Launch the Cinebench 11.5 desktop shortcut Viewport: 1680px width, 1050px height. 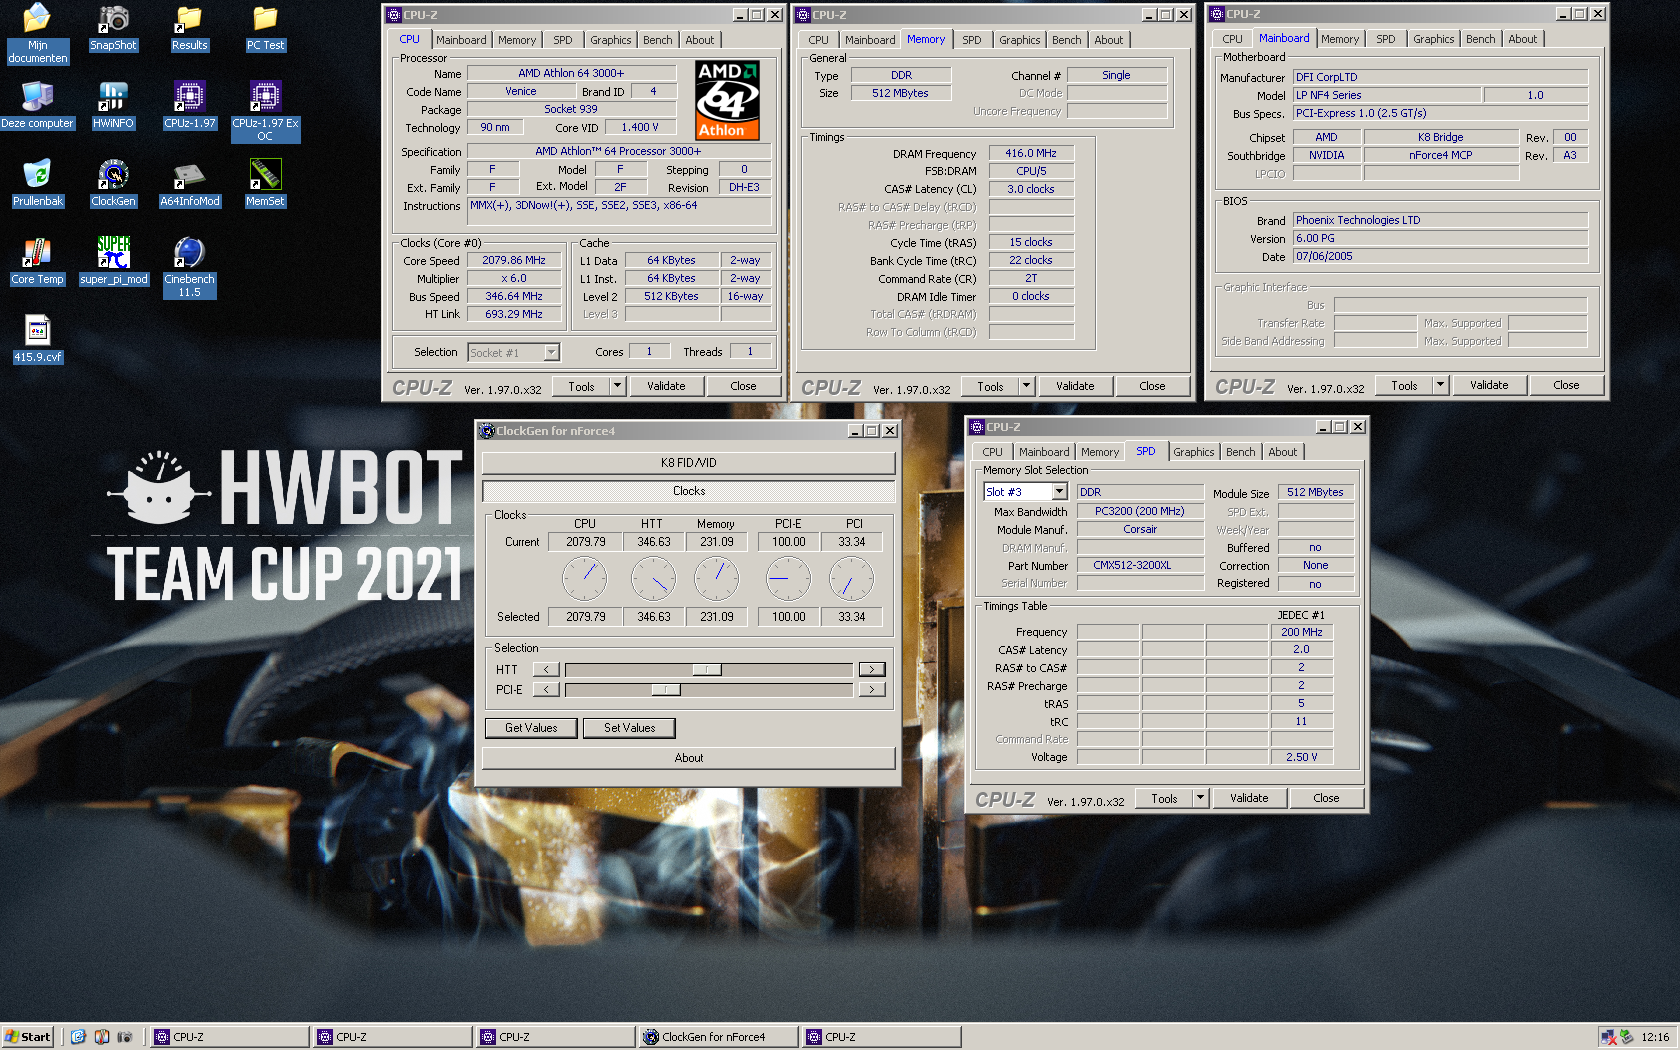pyautogui.click(x=189, y=267)
